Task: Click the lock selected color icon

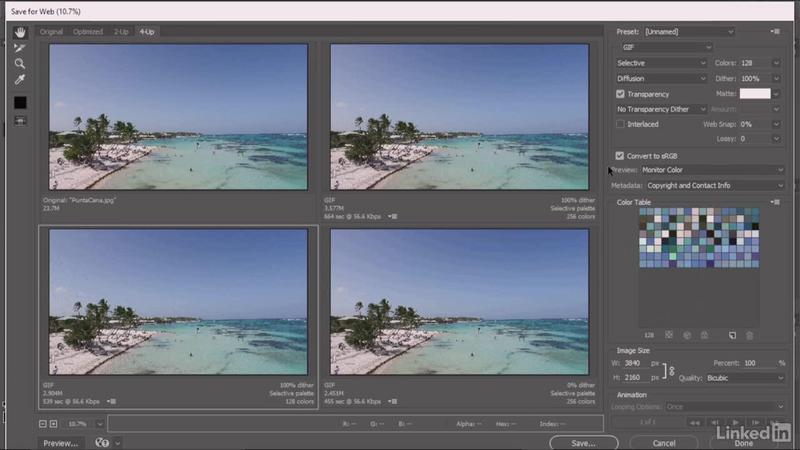Action: click(704, 335)
